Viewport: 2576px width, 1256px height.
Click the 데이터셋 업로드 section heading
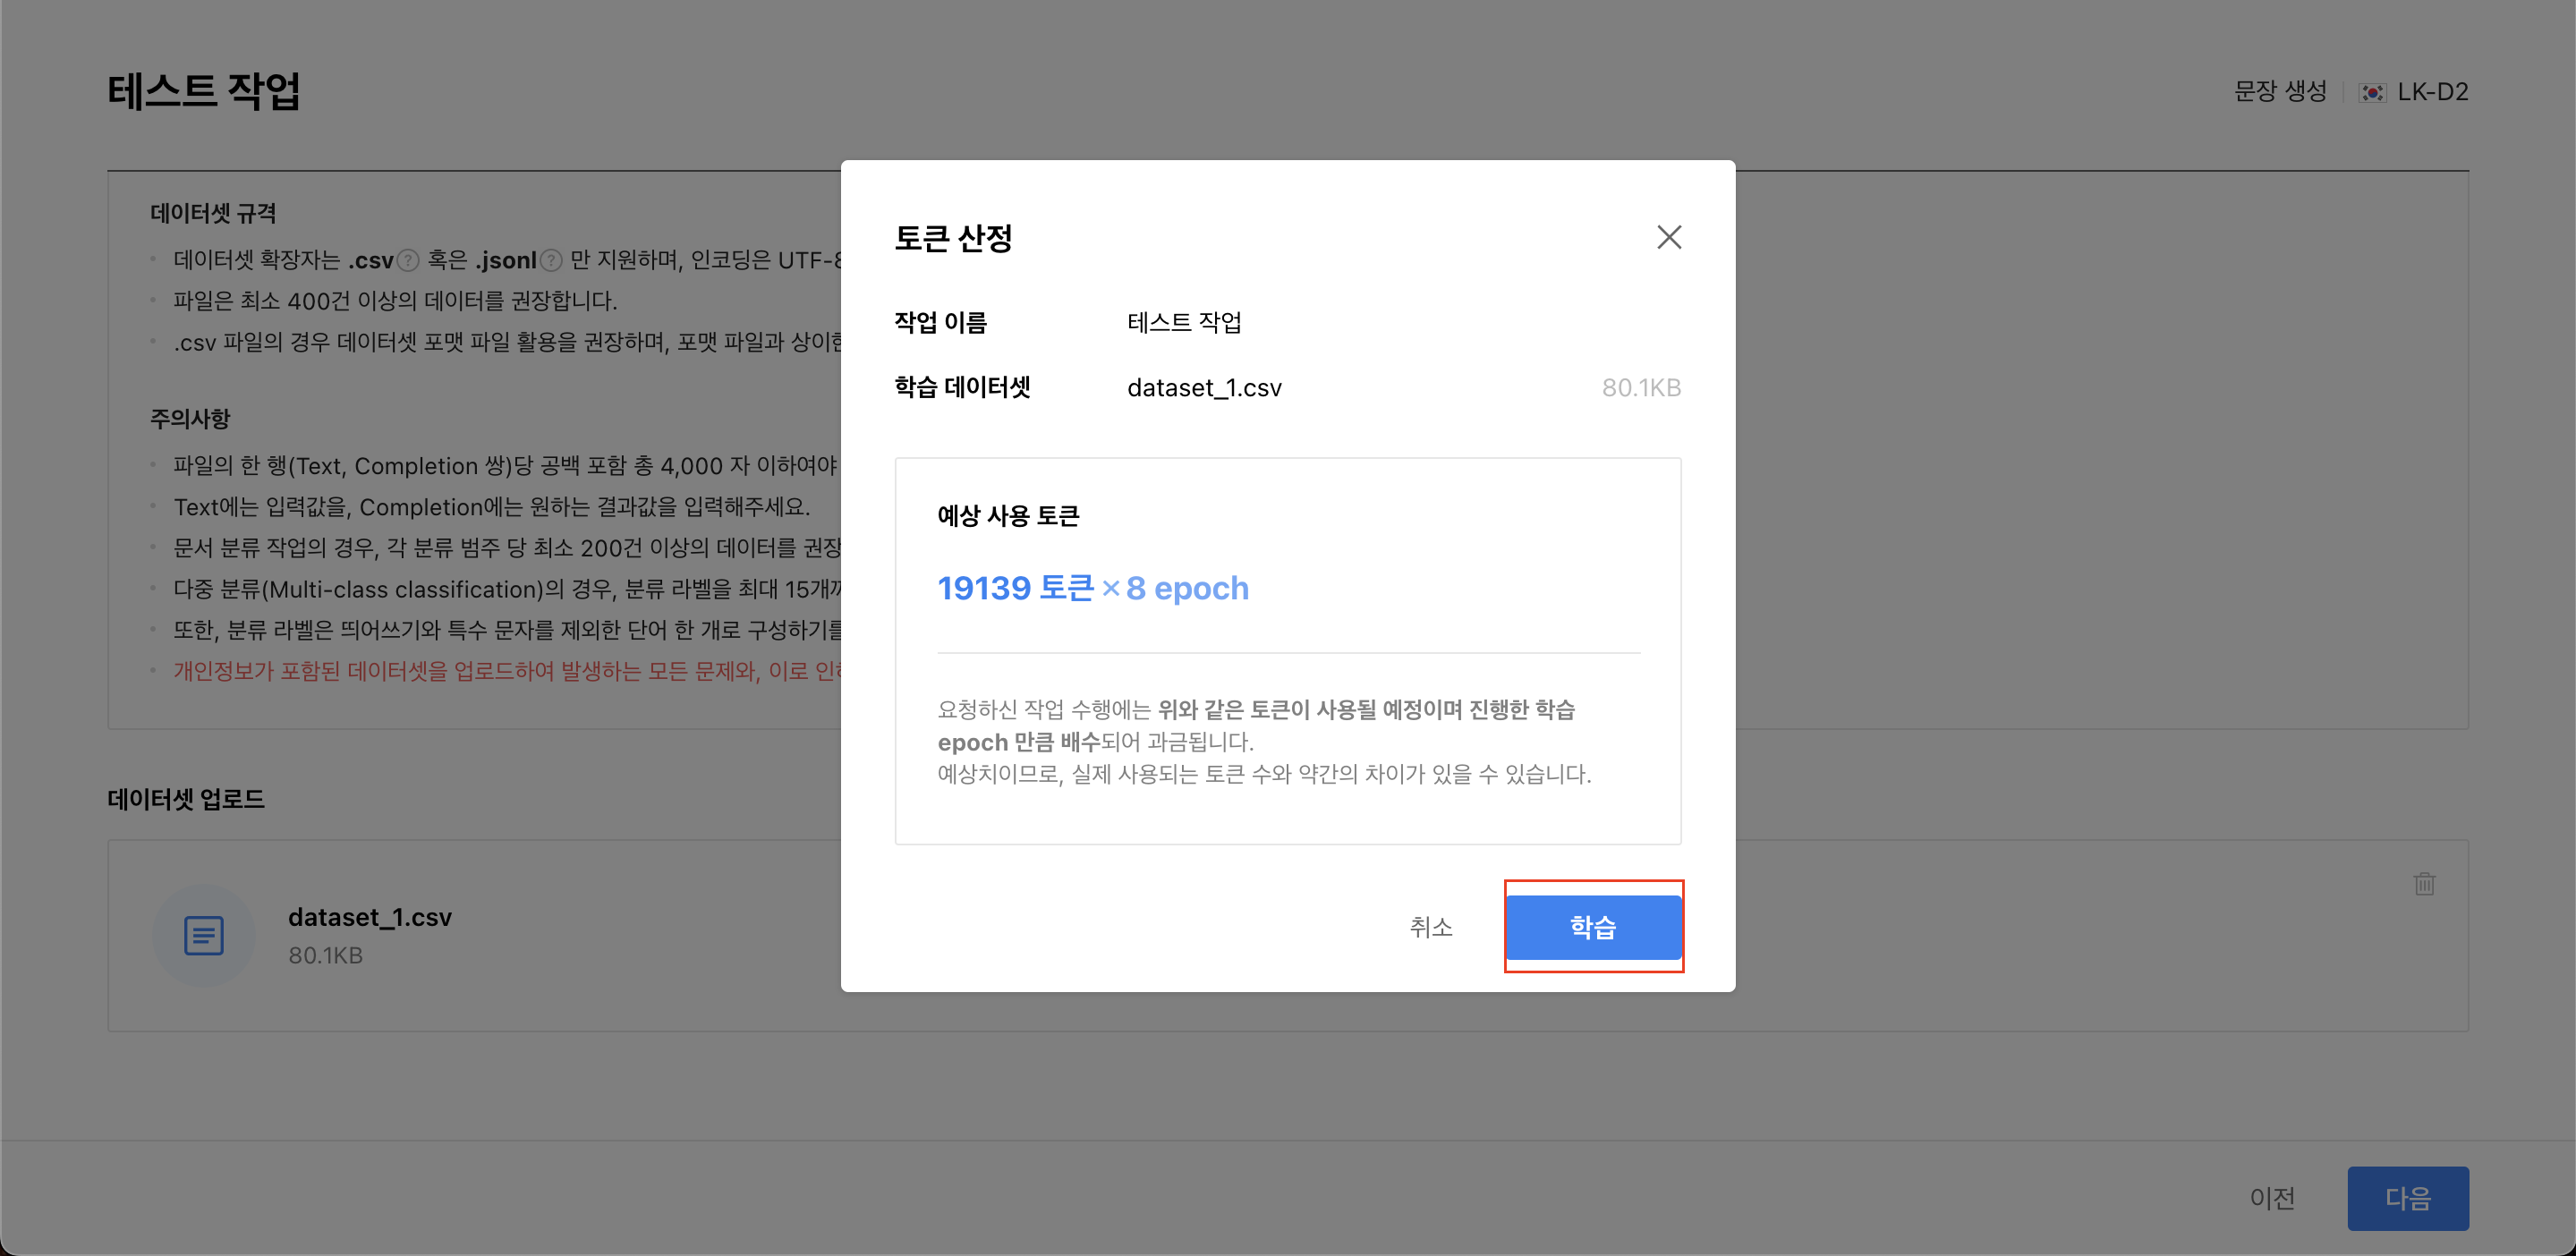click(186, 799)
